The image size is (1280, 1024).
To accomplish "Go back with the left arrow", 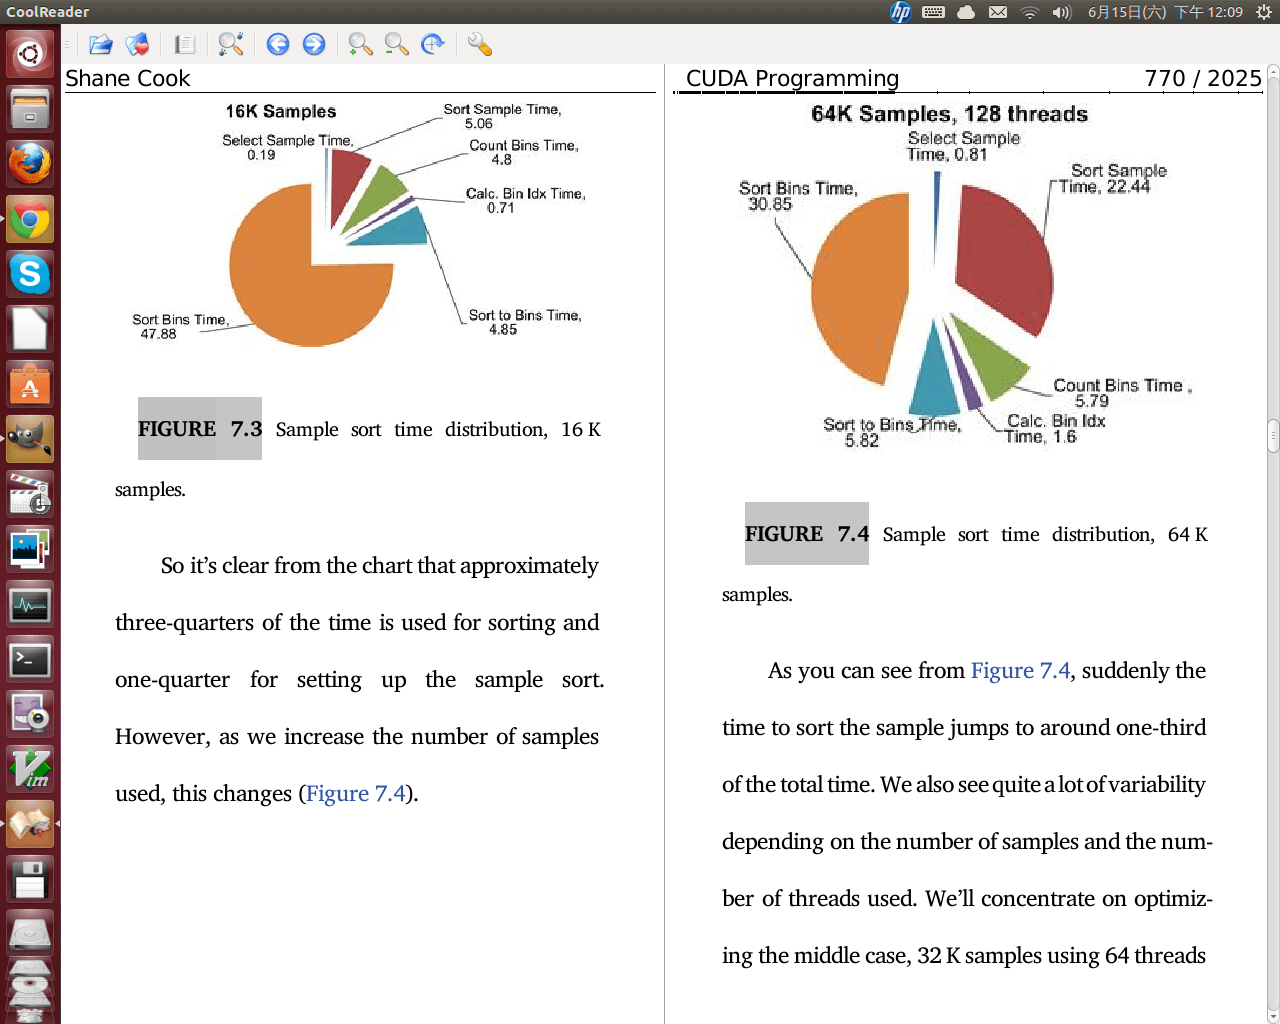I will tap(278, 44).
